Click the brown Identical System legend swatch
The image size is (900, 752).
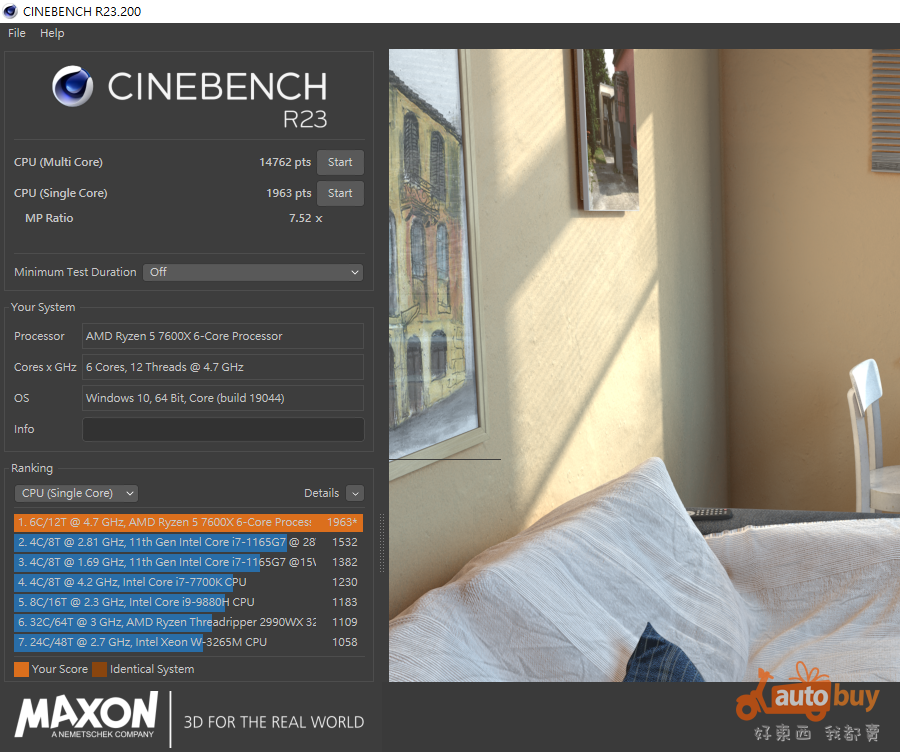(99, 669)
